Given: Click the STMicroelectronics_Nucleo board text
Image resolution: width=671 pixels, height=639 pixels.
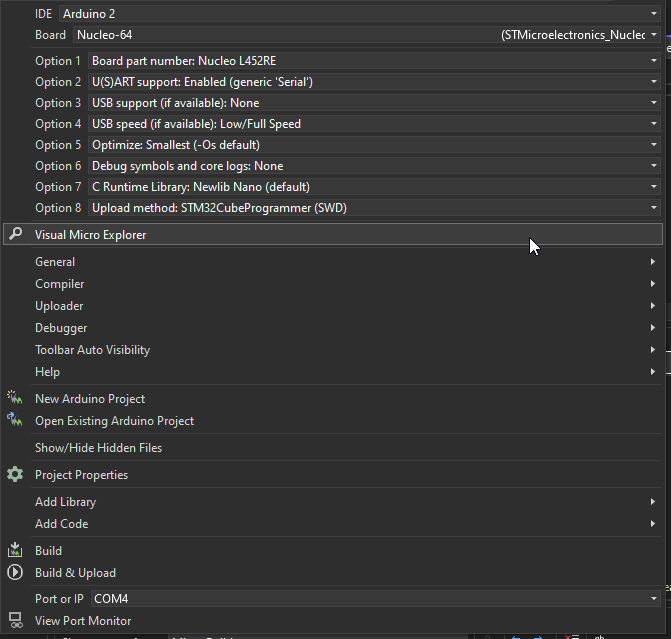Looking at the screenshot, I should point(573,35).
